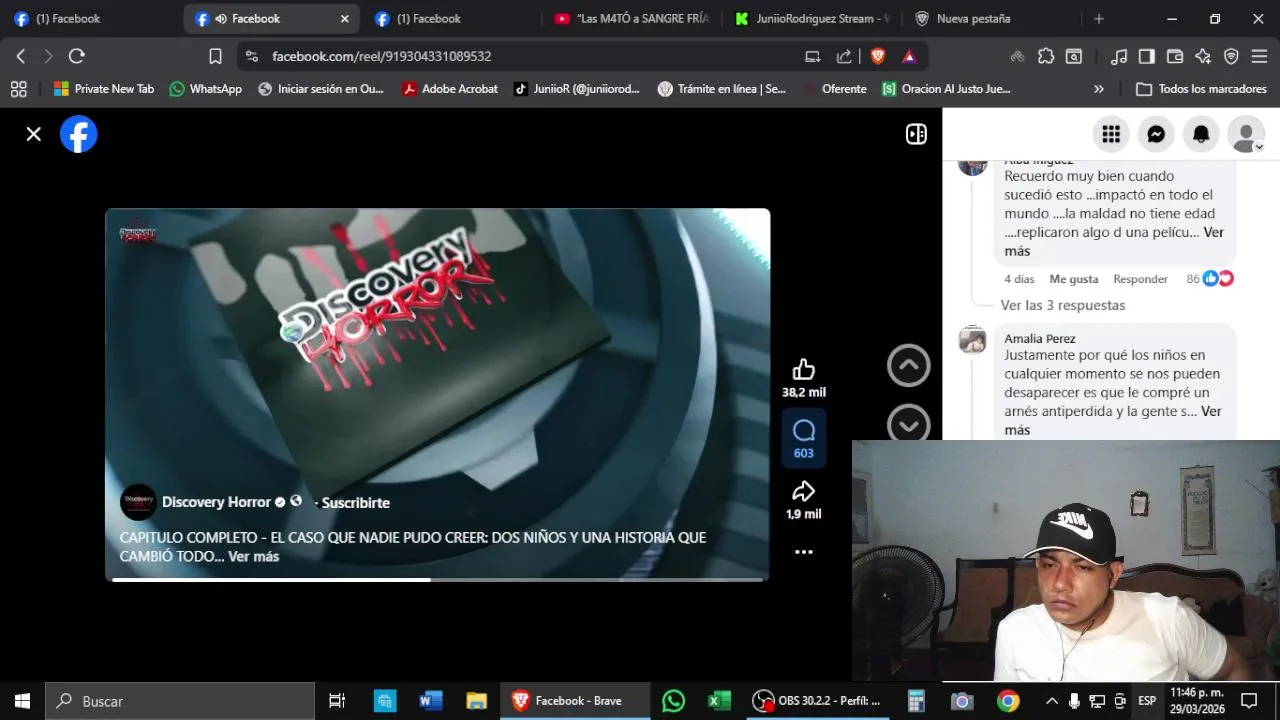Open Brave Rewards triangle icon
Viewport: 1280px width, 720px height.
[x=909, y=56]
